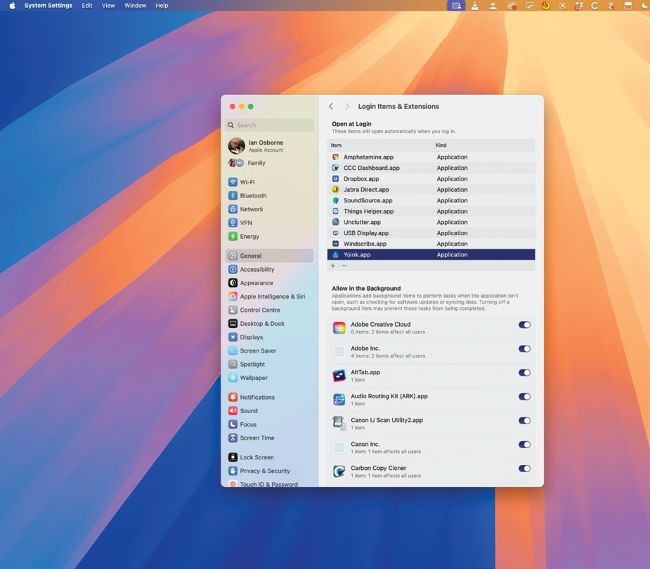Open Wi-Fi settings in sidebar
Image resolution: width=650 pixels, height=569 pixels.
pos(269,182)
